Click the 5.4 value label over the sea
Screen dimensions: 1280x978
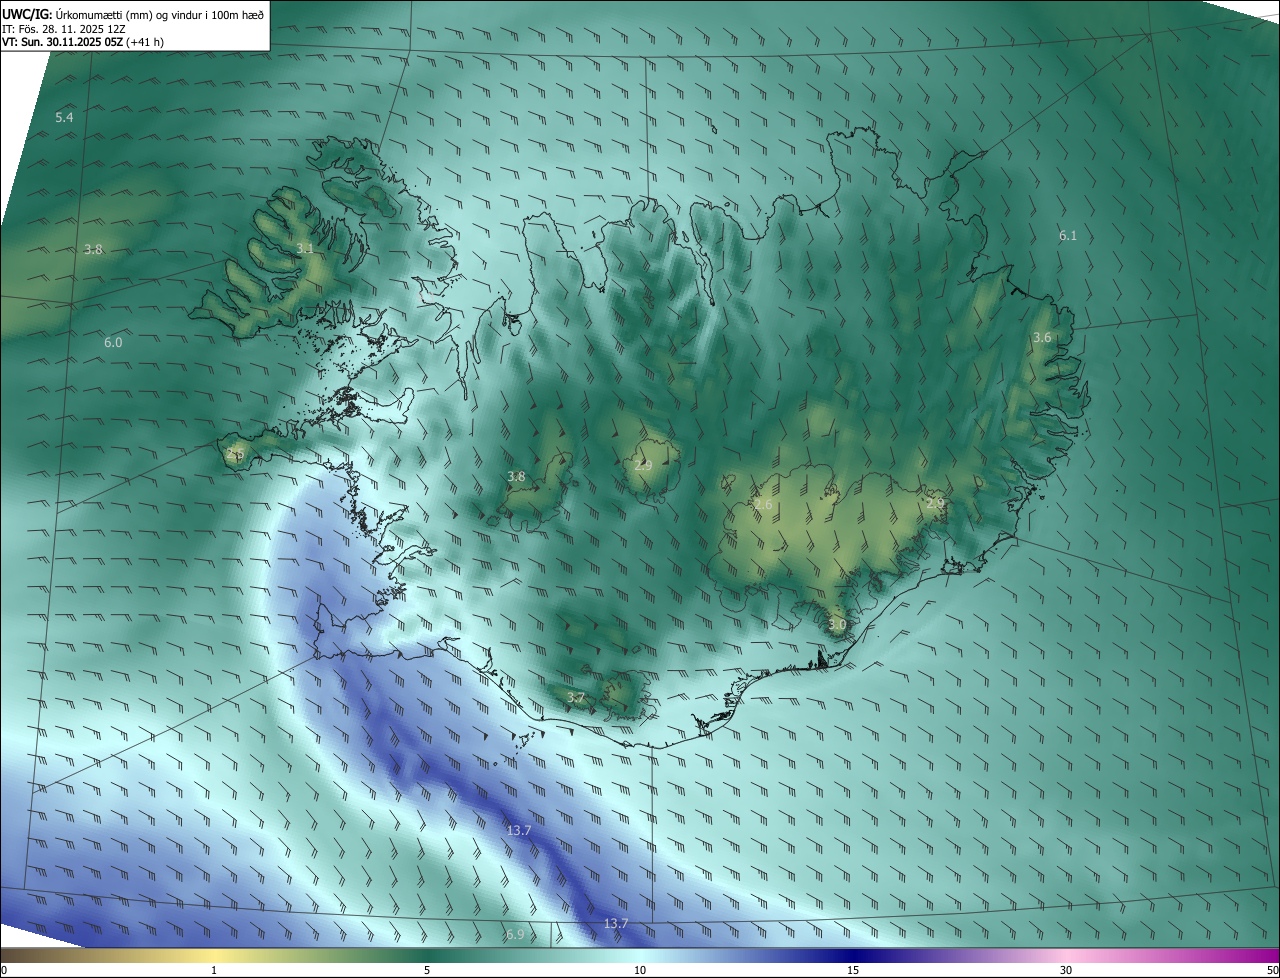pos(64,118)
